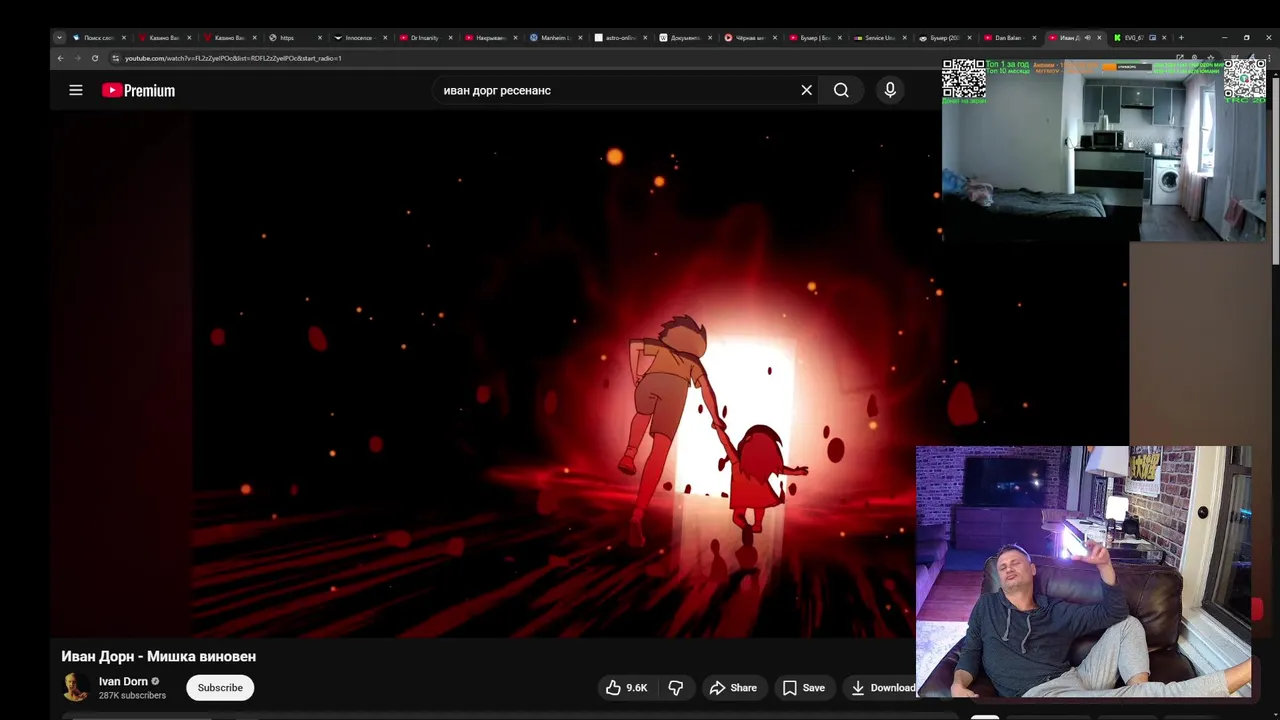Click the video title 'Иван Дорн - Мишка виновен'
The image size is (1280, 720).
point(159,657)
